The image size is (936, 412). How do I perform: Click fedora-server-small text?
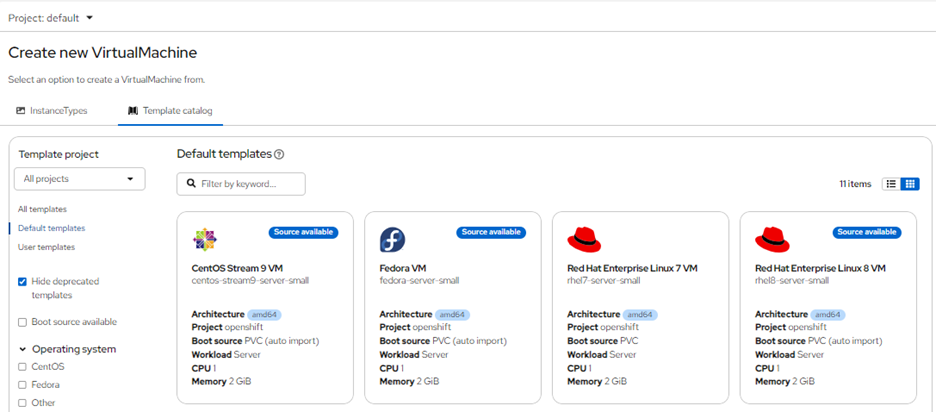[419, 280]
